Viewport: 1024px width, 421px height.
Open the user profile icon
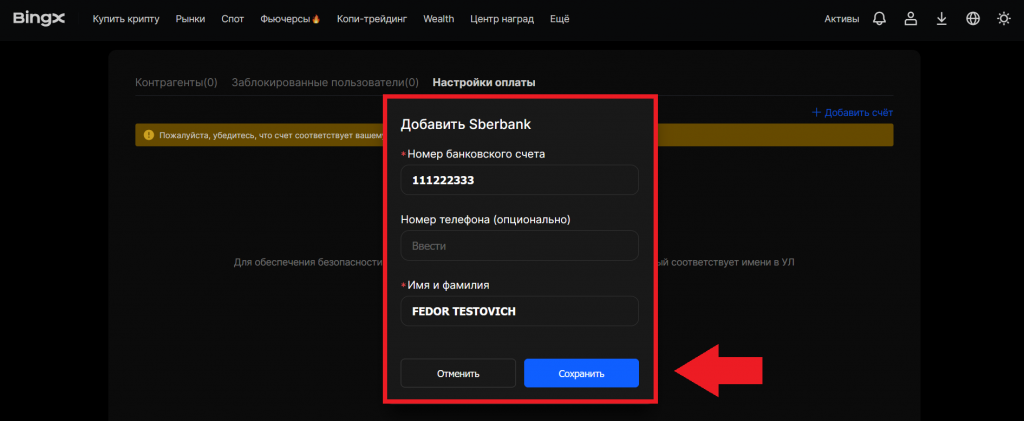pyautogui.click(x=910, y=19)
